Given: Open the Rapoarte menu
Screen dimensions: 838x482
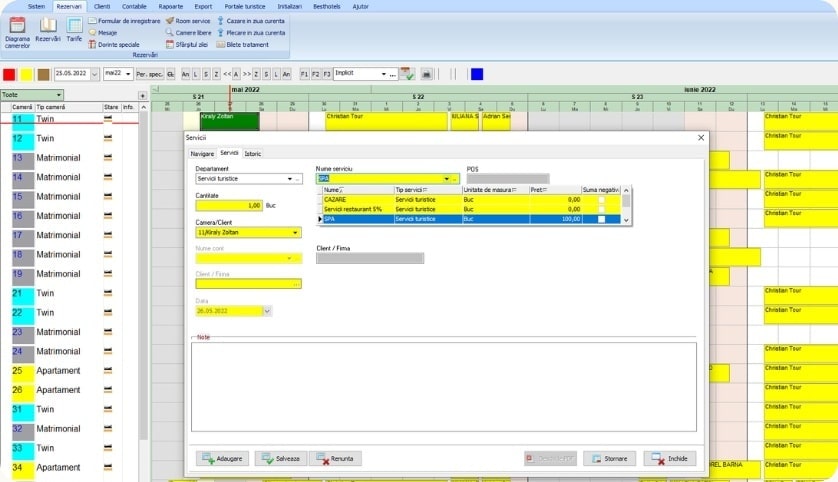Looking at the screenshot, I should point(171,6).
